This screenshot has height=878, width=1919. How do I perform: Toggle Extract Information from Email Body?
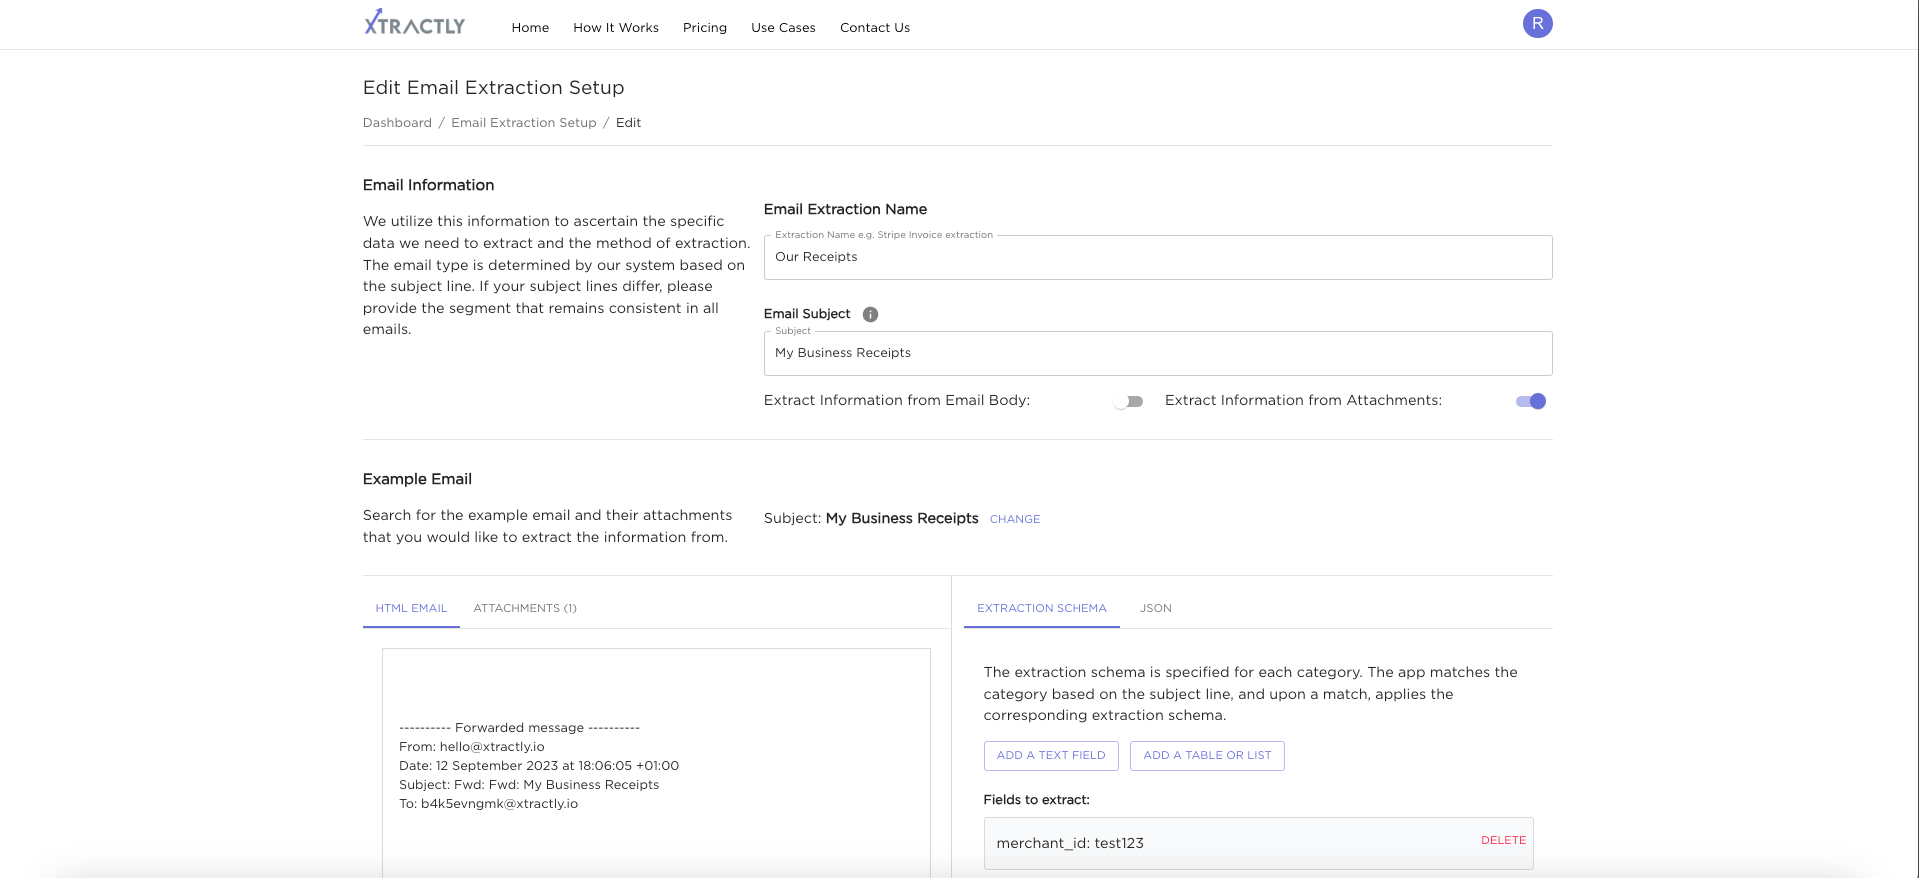point(1128,401)
